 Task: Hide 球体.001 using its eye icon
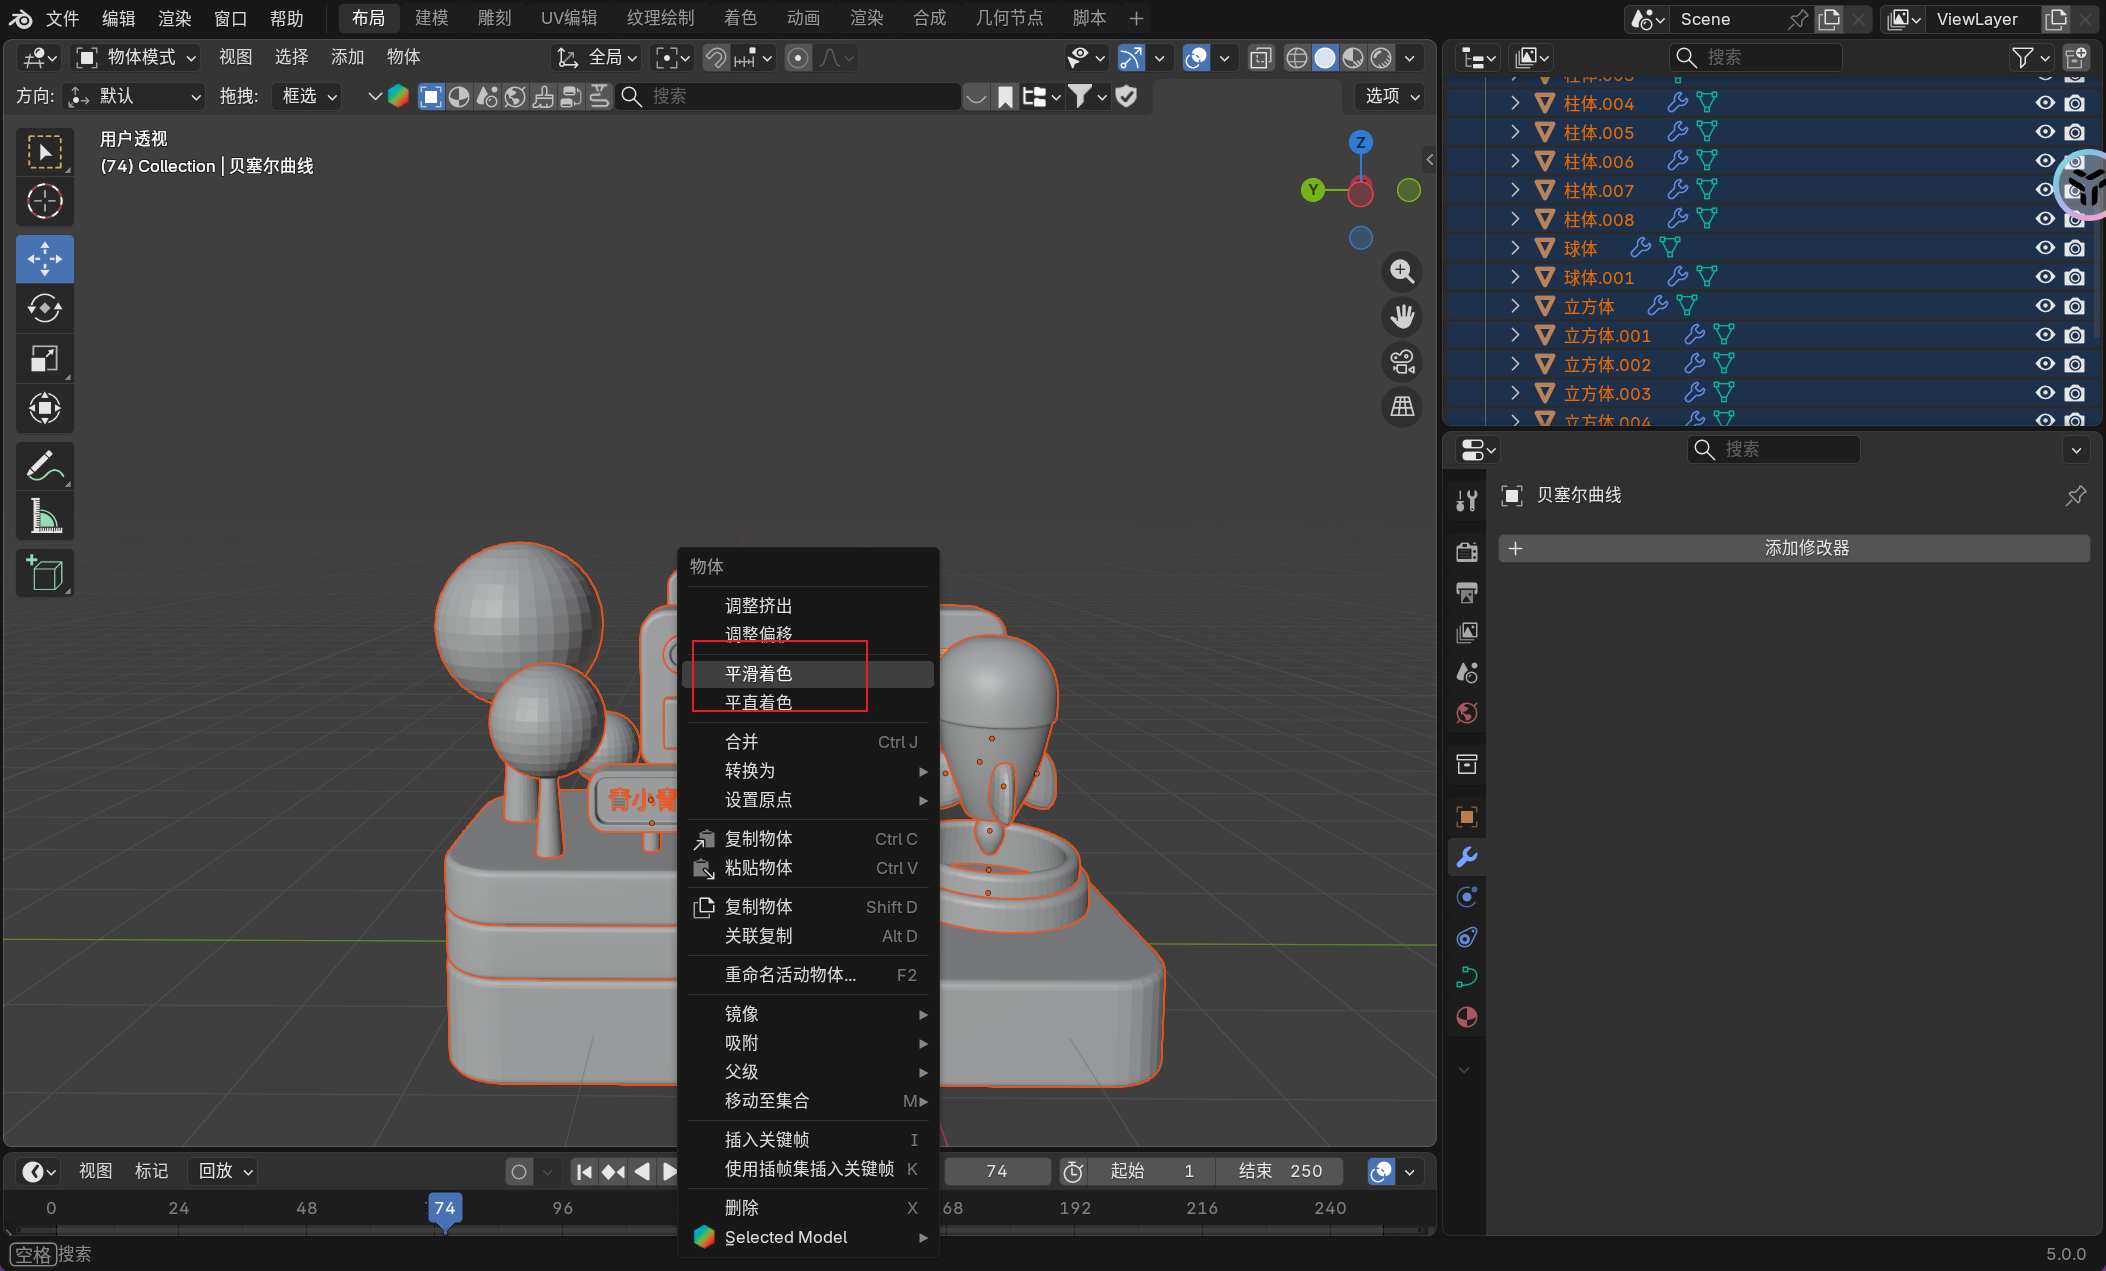coord(2044,277)
